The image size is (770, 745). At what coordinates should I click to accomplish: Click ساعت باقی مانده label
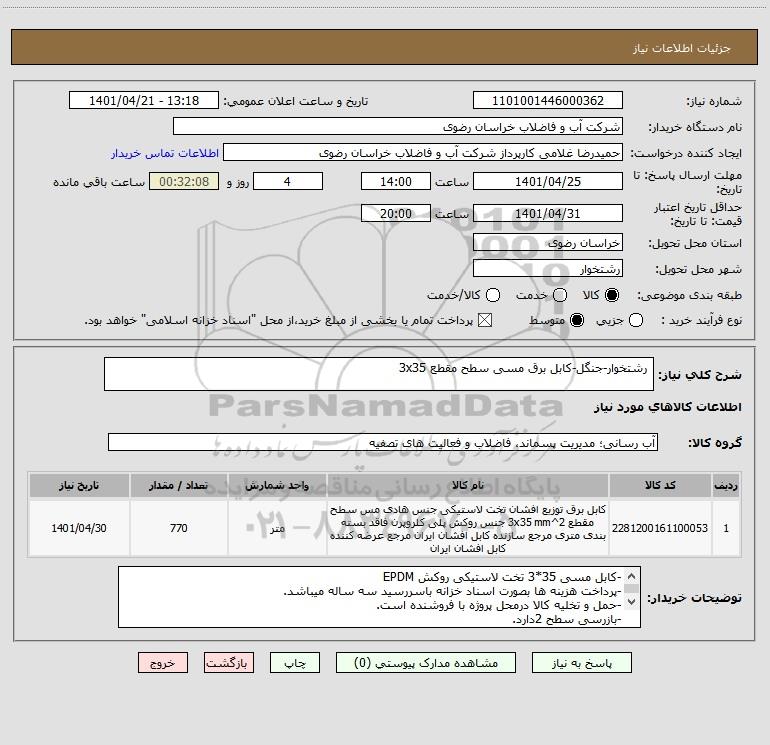[99, 182]
